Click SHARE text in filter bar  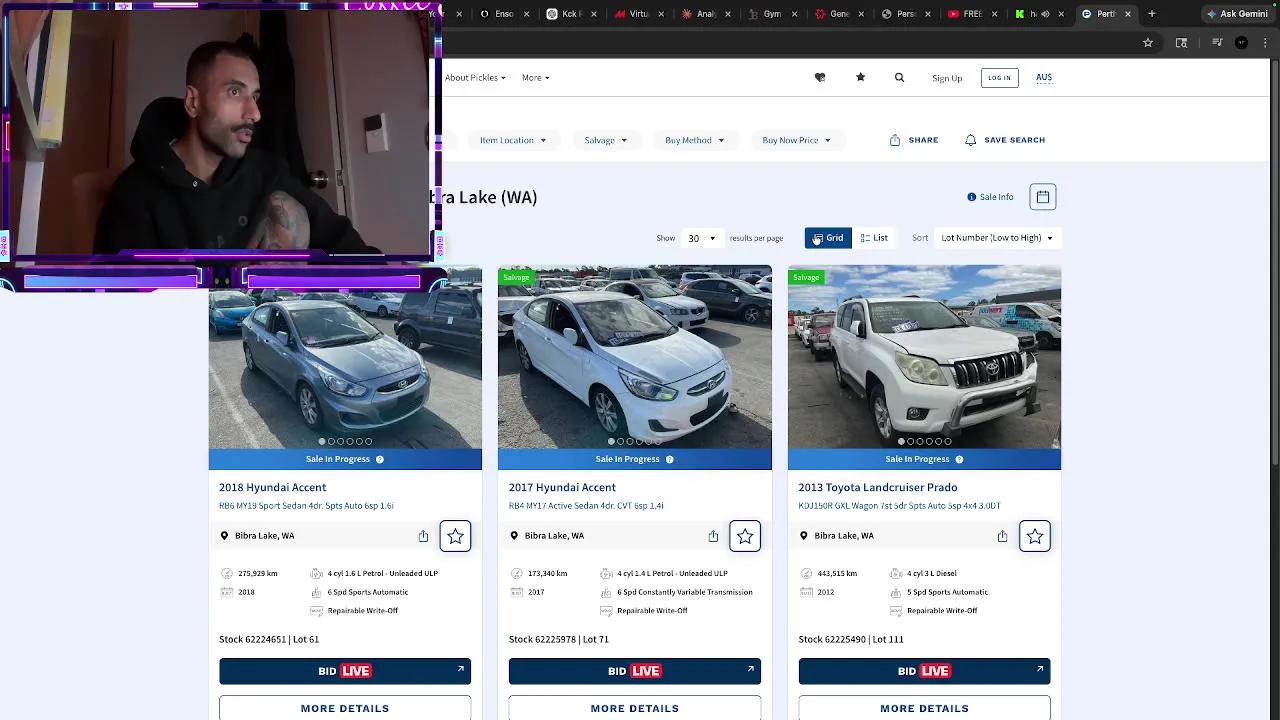click(x=923, y=140)
